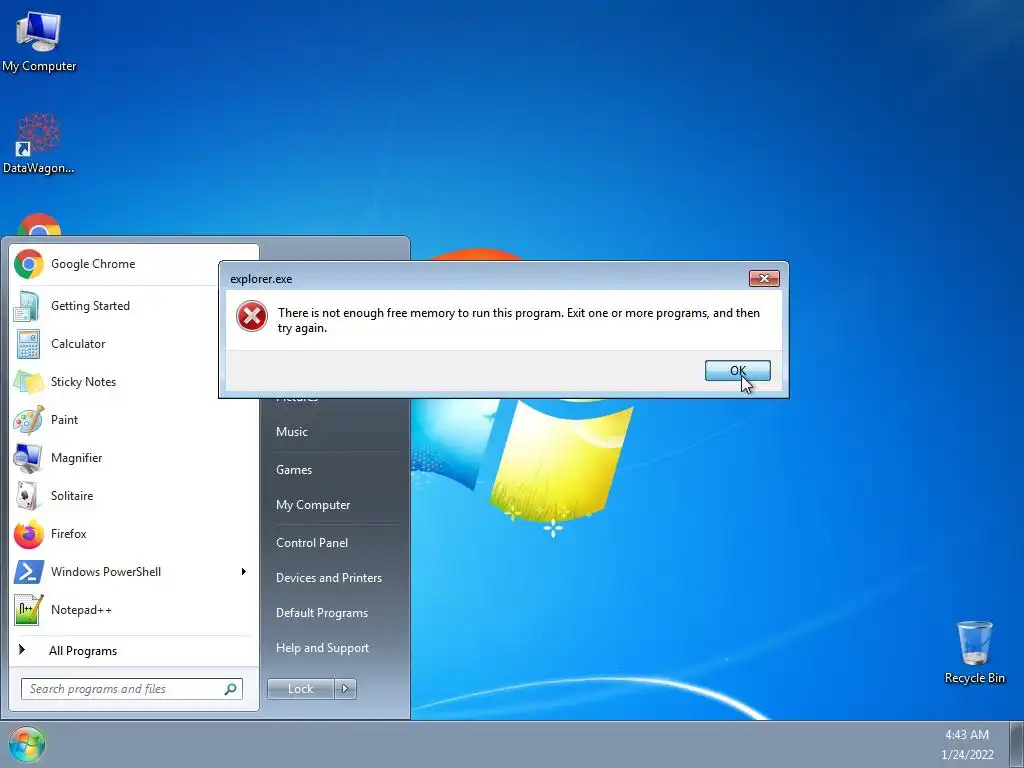Image resolution: width=1024 pixels, height=768 pixels.
Task: Open Devices and Printers
Action: (328, 578)
